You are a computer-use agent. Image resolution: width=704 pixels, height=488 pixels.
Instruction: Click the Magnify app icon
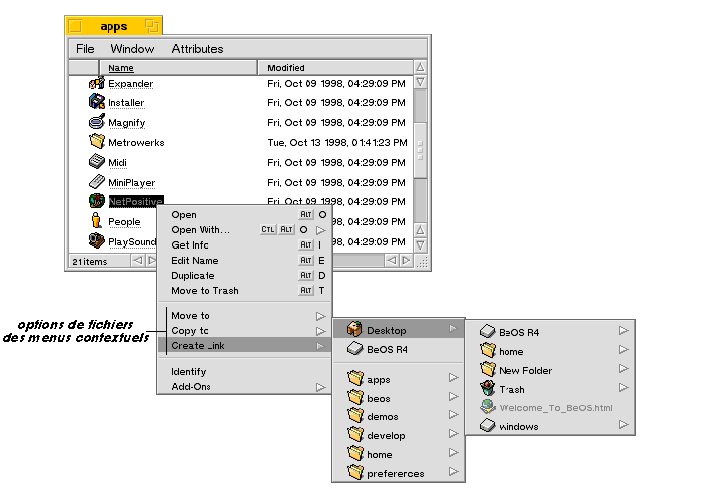[x=97, y=122]
